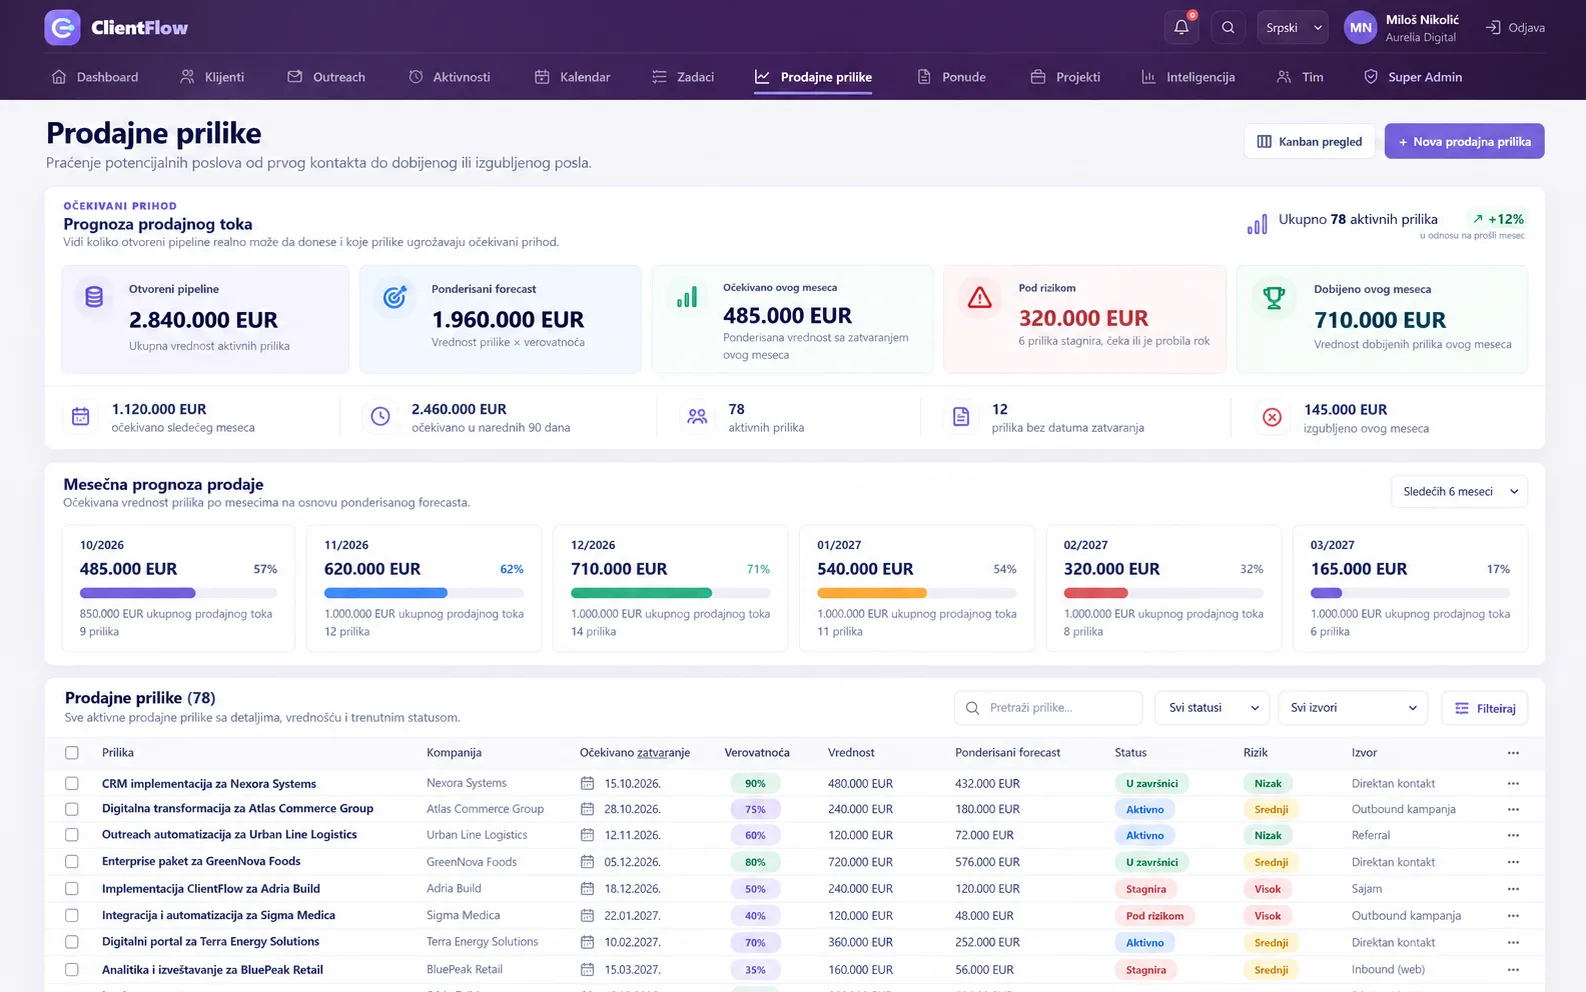This screenshot has width=1586, height=992.
Task: Sort by the Očekivano zatvaranje column header
Action: click(x=635, y=752)
